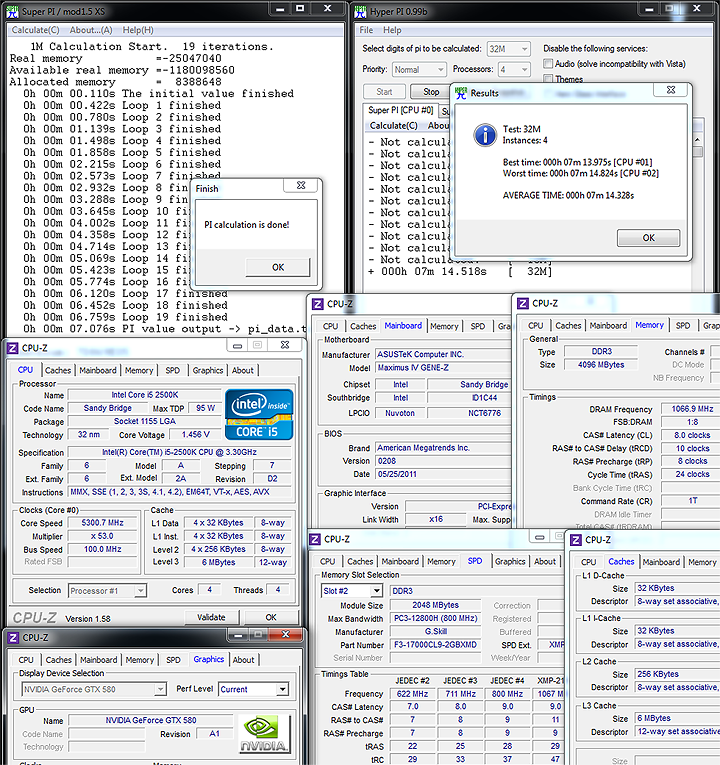Click the Intel Core i5 2500K name field

pos(145,395)
